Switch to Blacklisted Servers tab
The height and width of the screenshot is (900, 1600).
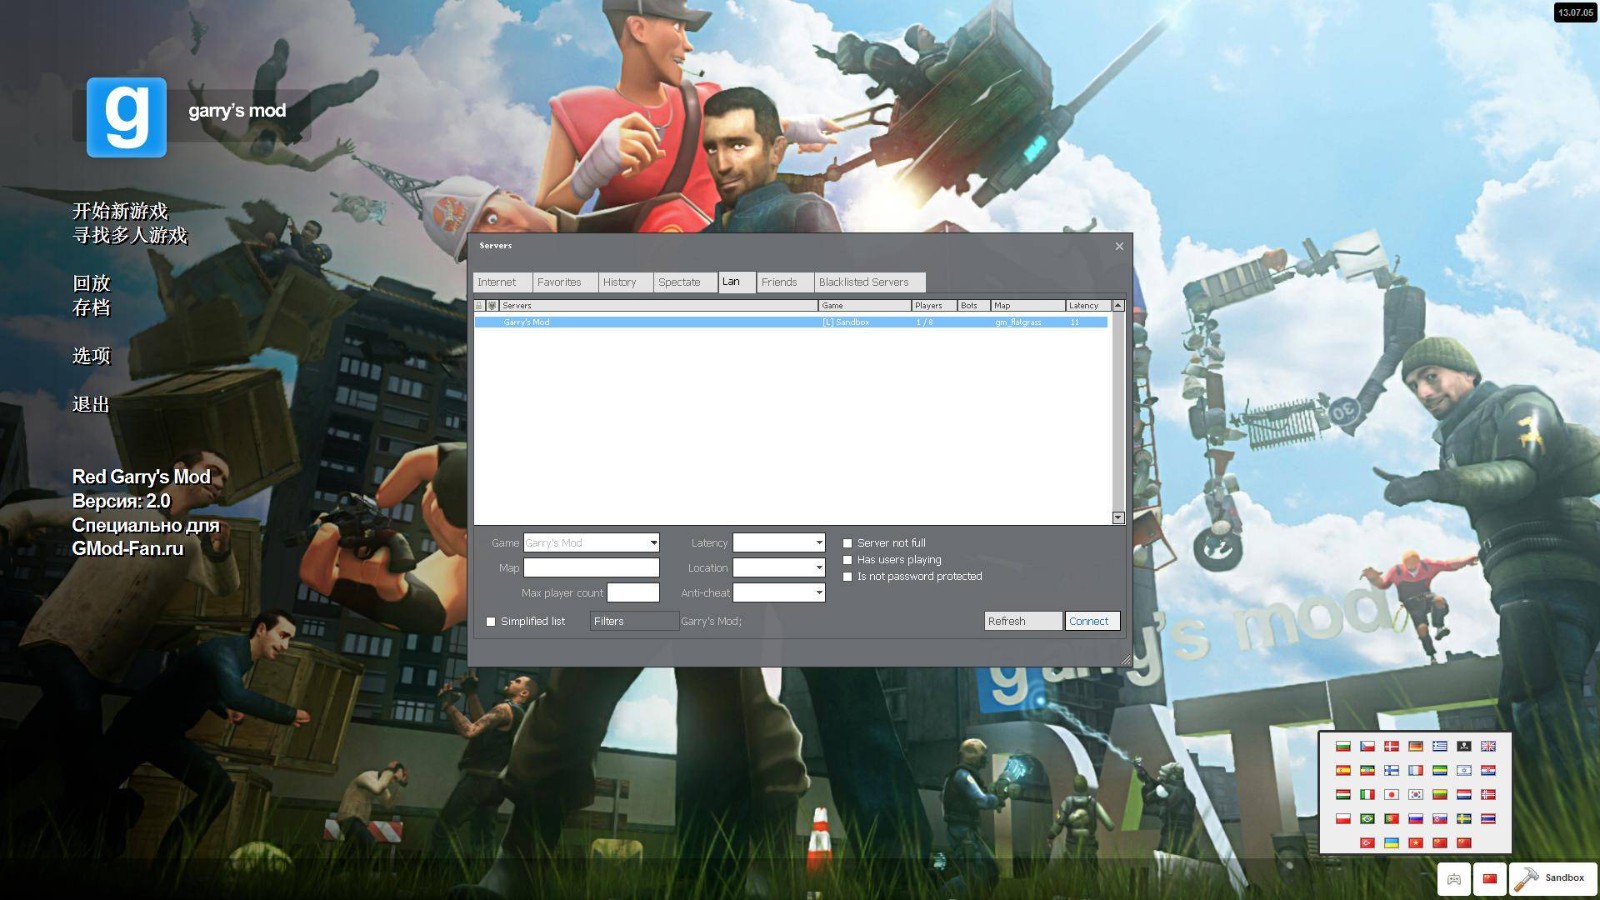point(870,283)
